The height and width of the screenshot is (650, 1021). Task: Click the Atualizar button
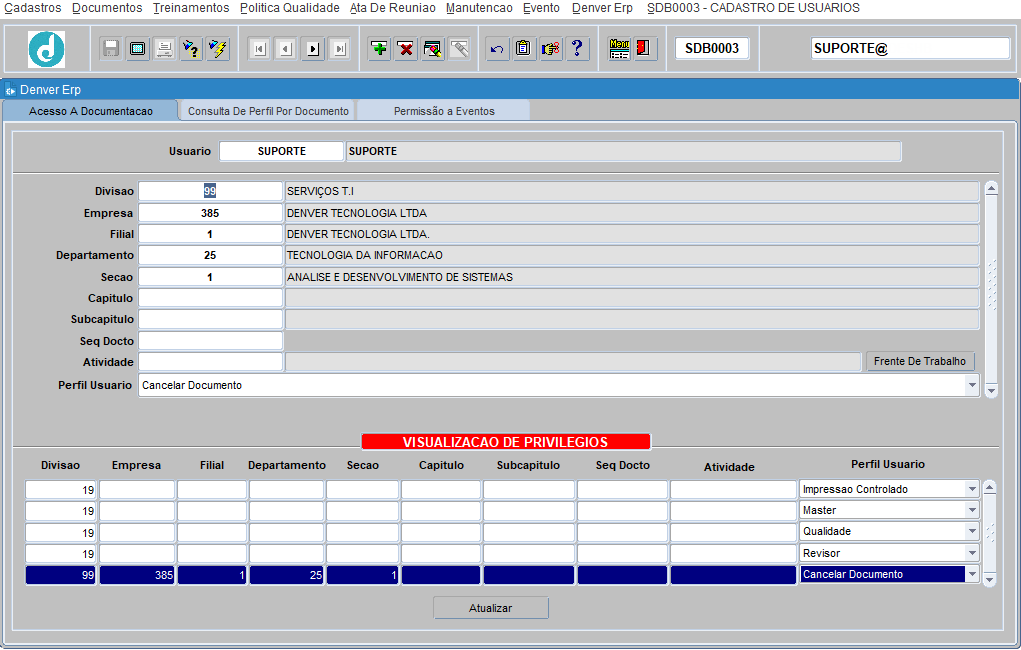[491, 608]
